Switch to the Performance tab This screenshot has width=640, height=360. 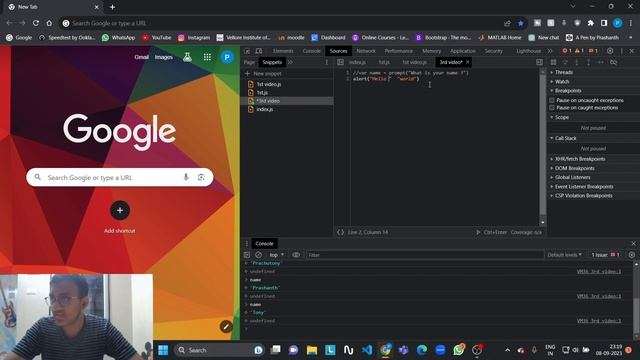399,51
